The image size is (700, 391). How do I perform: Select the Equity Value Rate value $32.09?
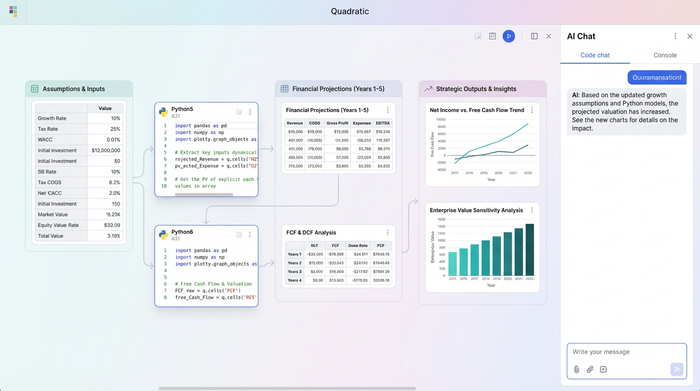(112, 225)
